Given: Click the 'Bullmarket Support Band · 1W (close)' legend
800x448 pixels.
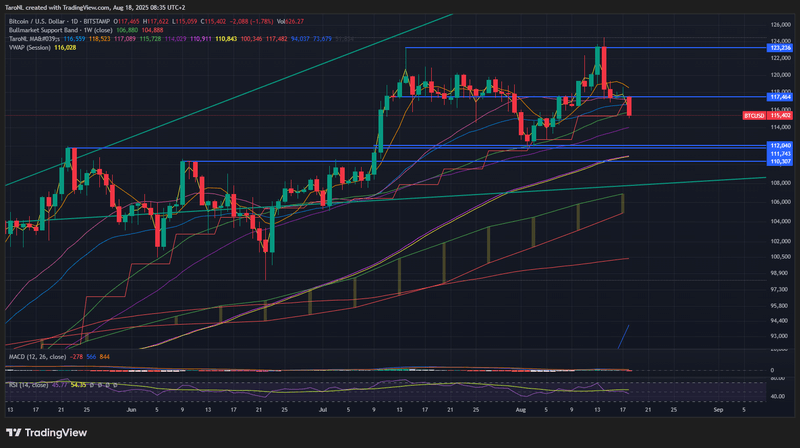Looking at the screenshot, I should (61, 30).
